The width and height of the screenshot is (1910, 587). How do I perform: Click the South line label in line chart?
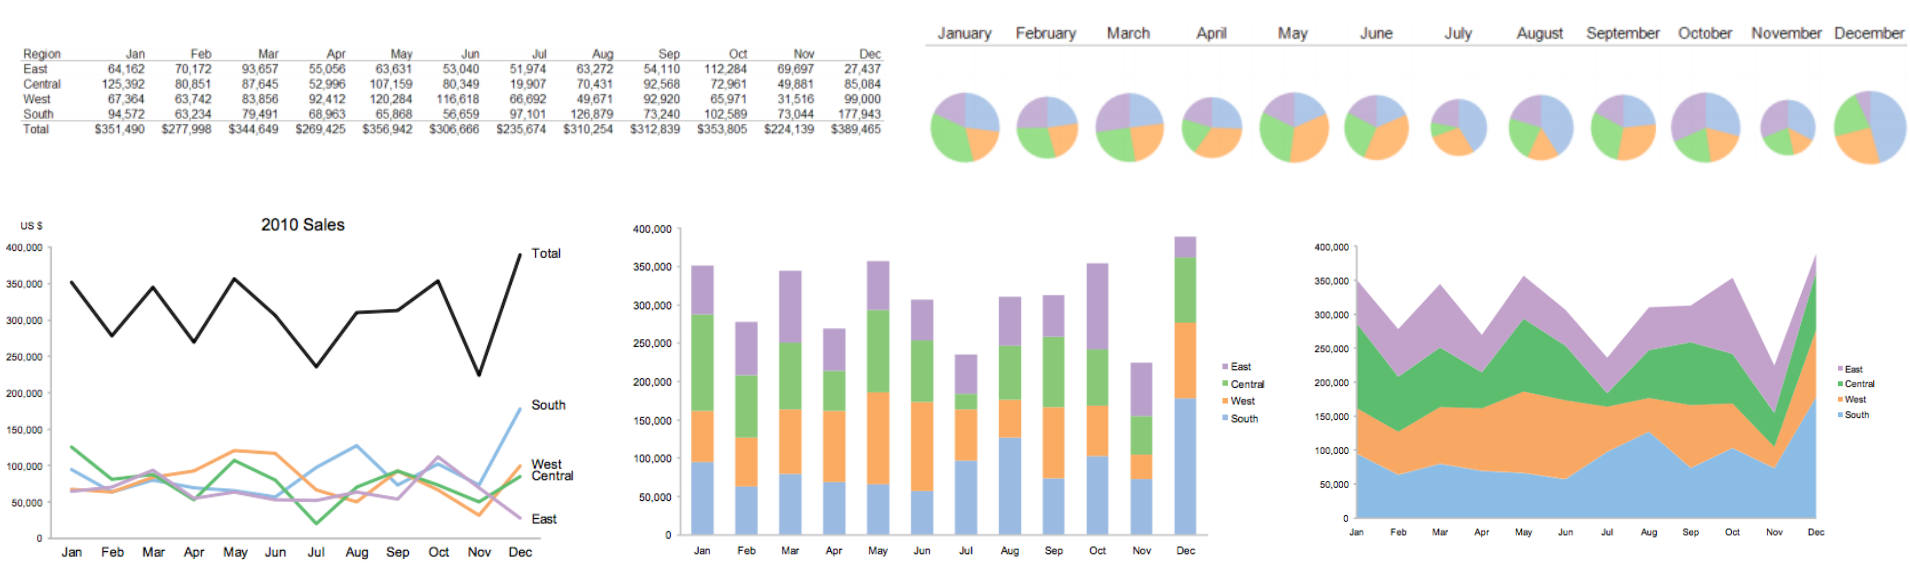point(548,405)
